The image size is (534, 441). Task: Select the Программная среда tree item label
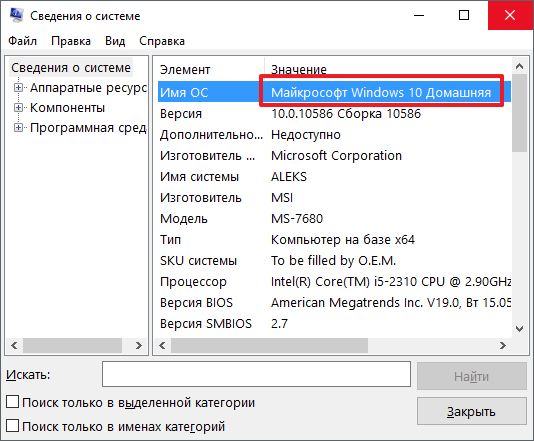pyautogui.click(x=89, y=128)
